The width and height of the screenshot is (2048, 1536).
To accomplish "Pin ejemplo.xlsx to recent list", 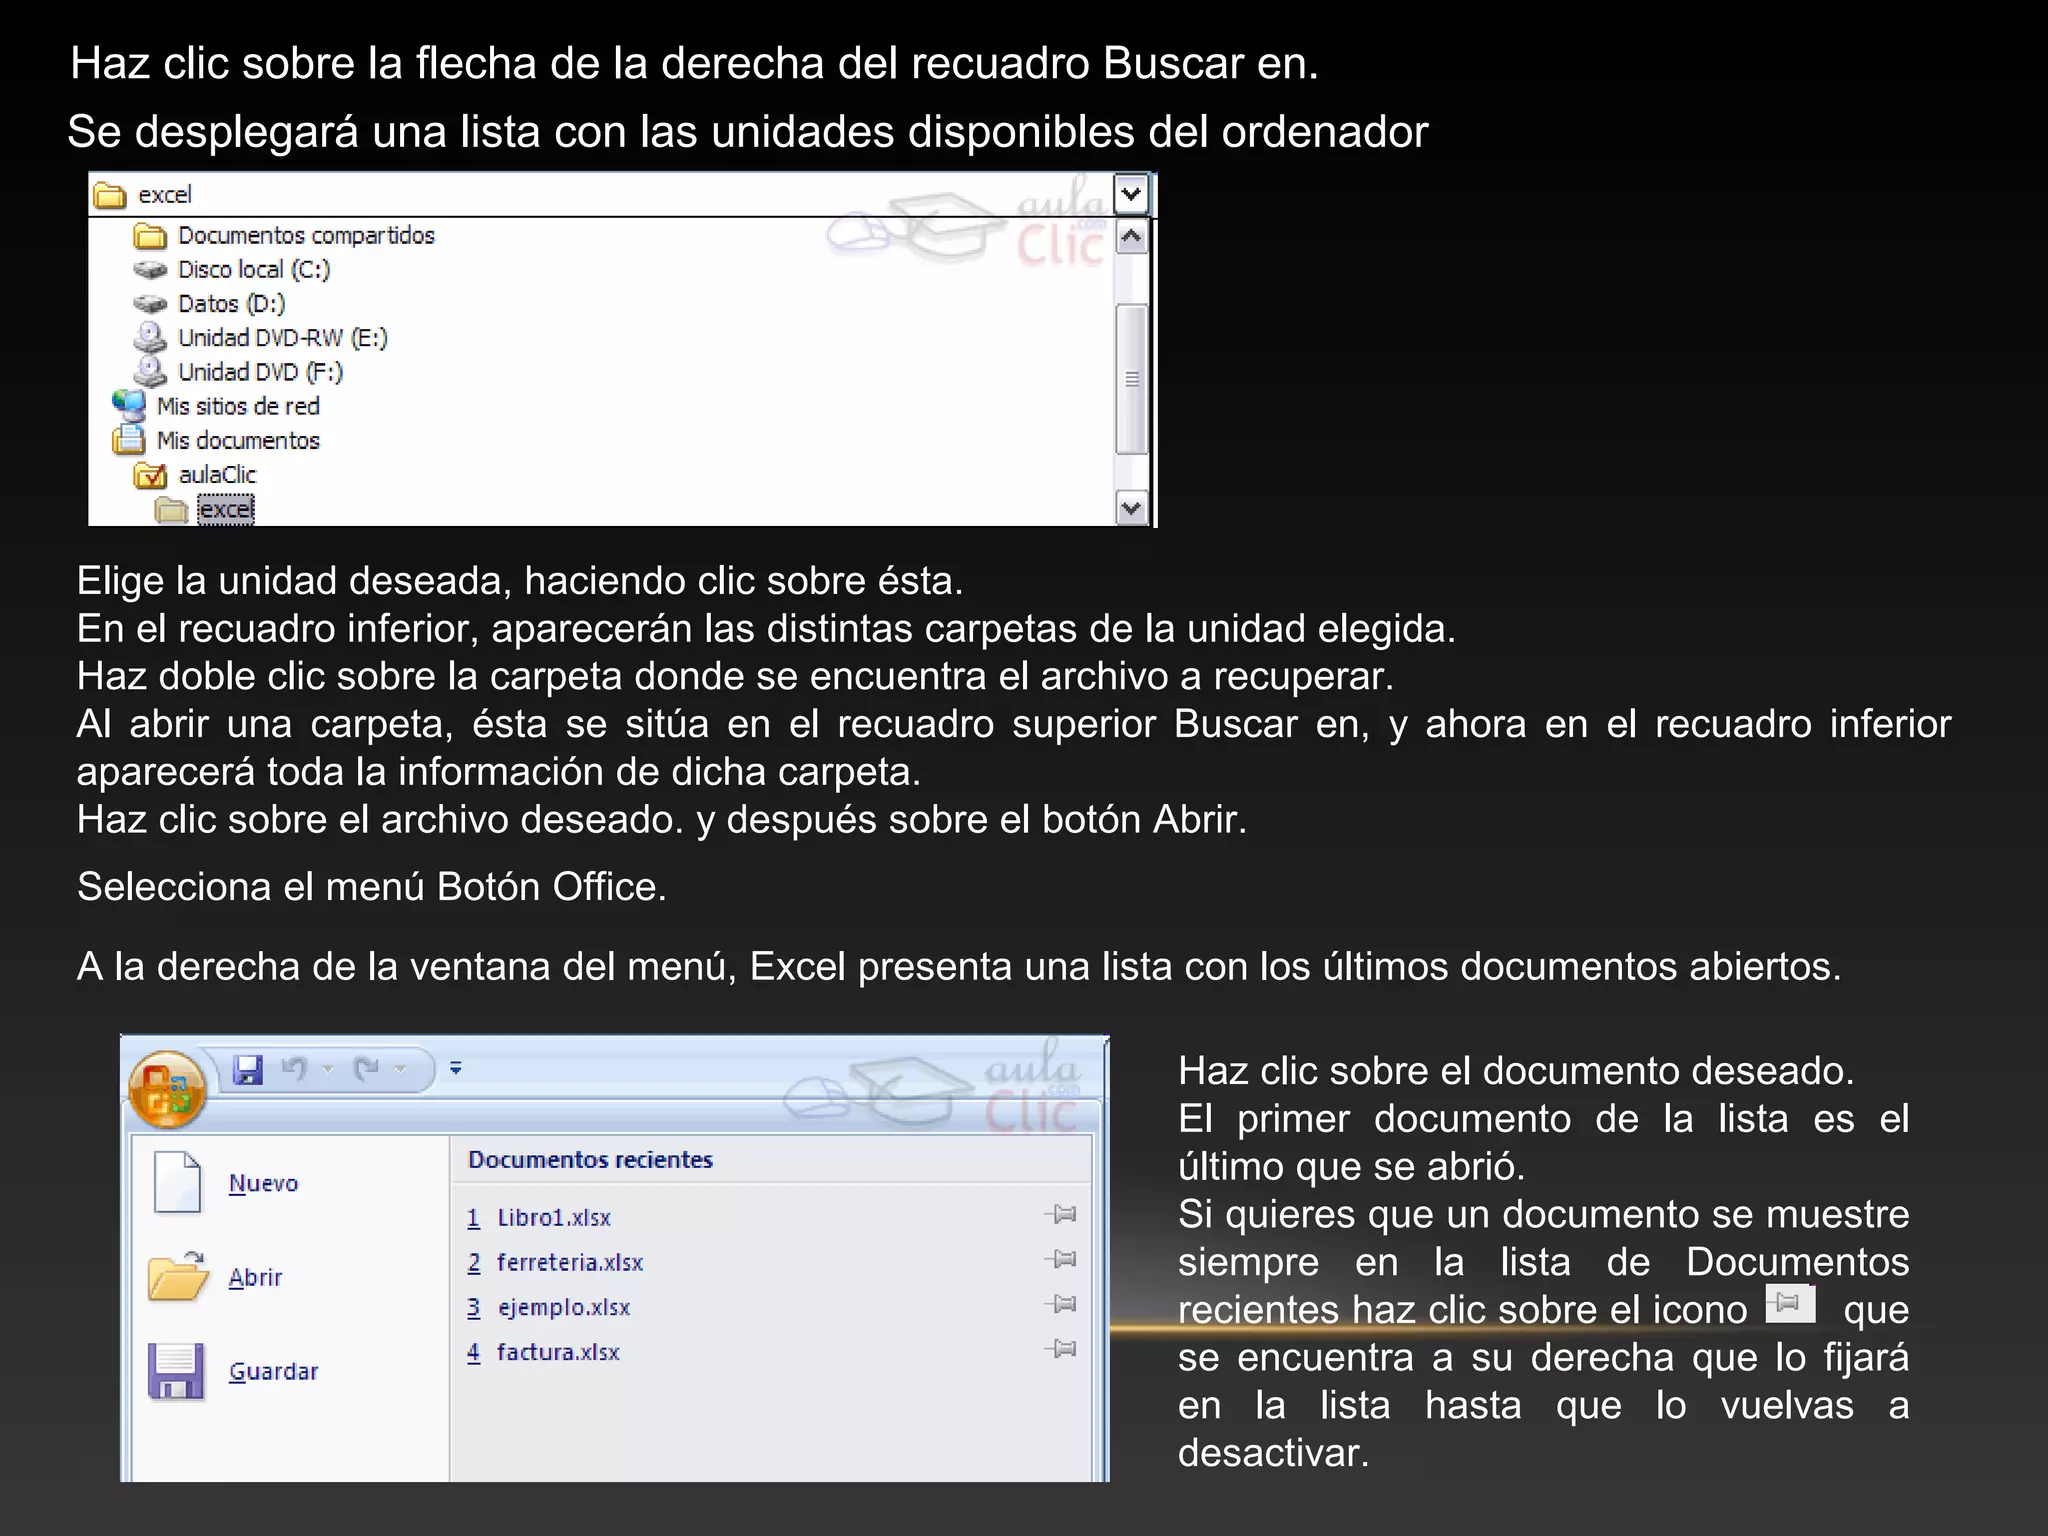I will point(1061,1304).
